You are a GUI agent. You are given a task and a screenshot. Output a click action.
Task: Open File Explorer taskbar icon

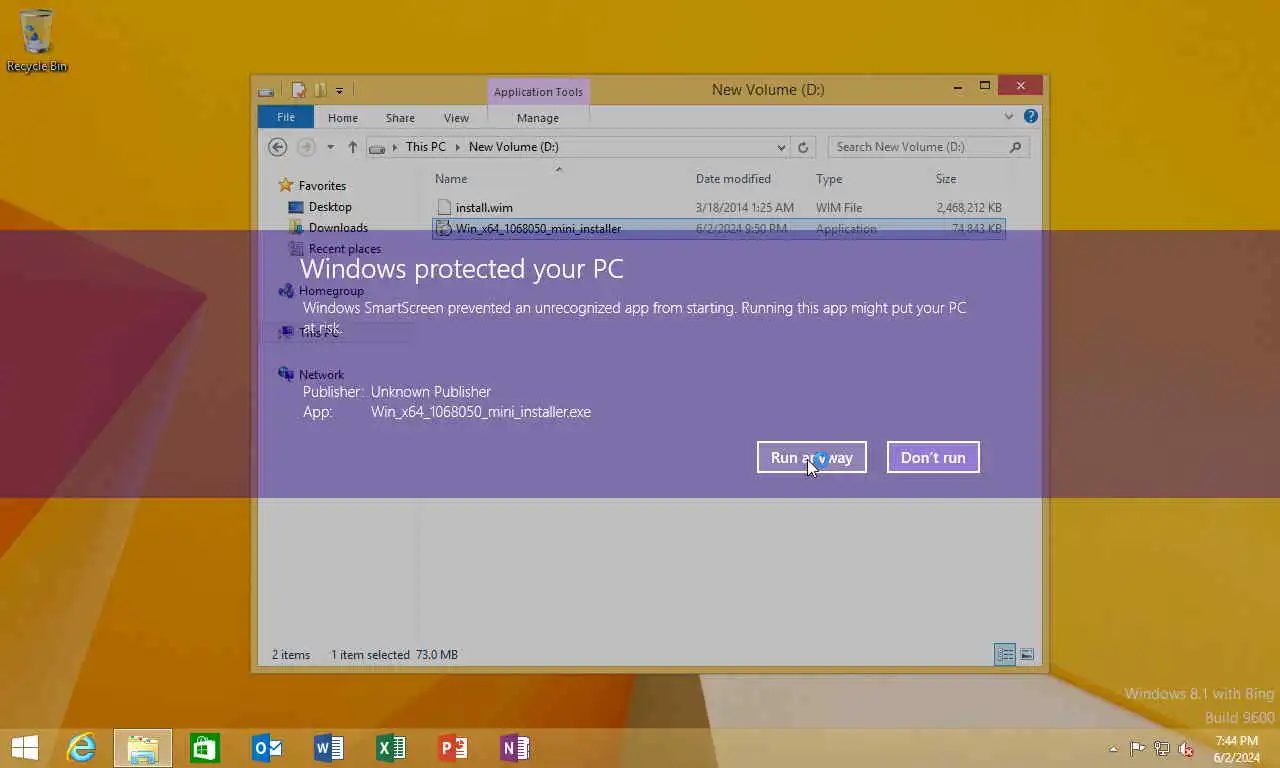[x=143, y=748]
